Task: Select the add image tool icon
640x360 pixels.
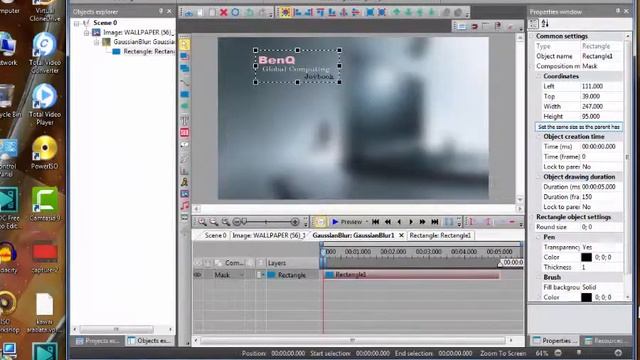Action: tap(184, 194)
